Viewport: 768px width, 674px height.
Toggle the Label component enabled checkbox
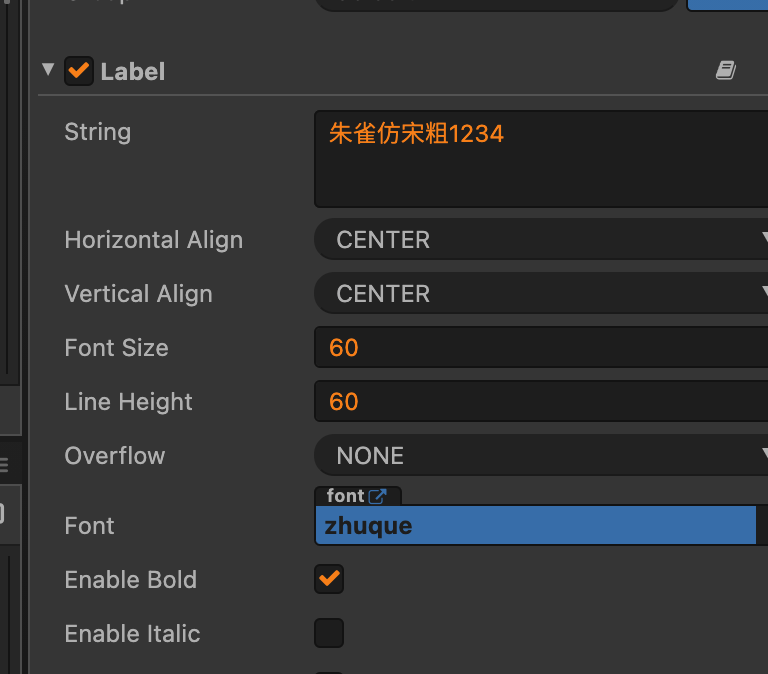[x=78, y=71]
